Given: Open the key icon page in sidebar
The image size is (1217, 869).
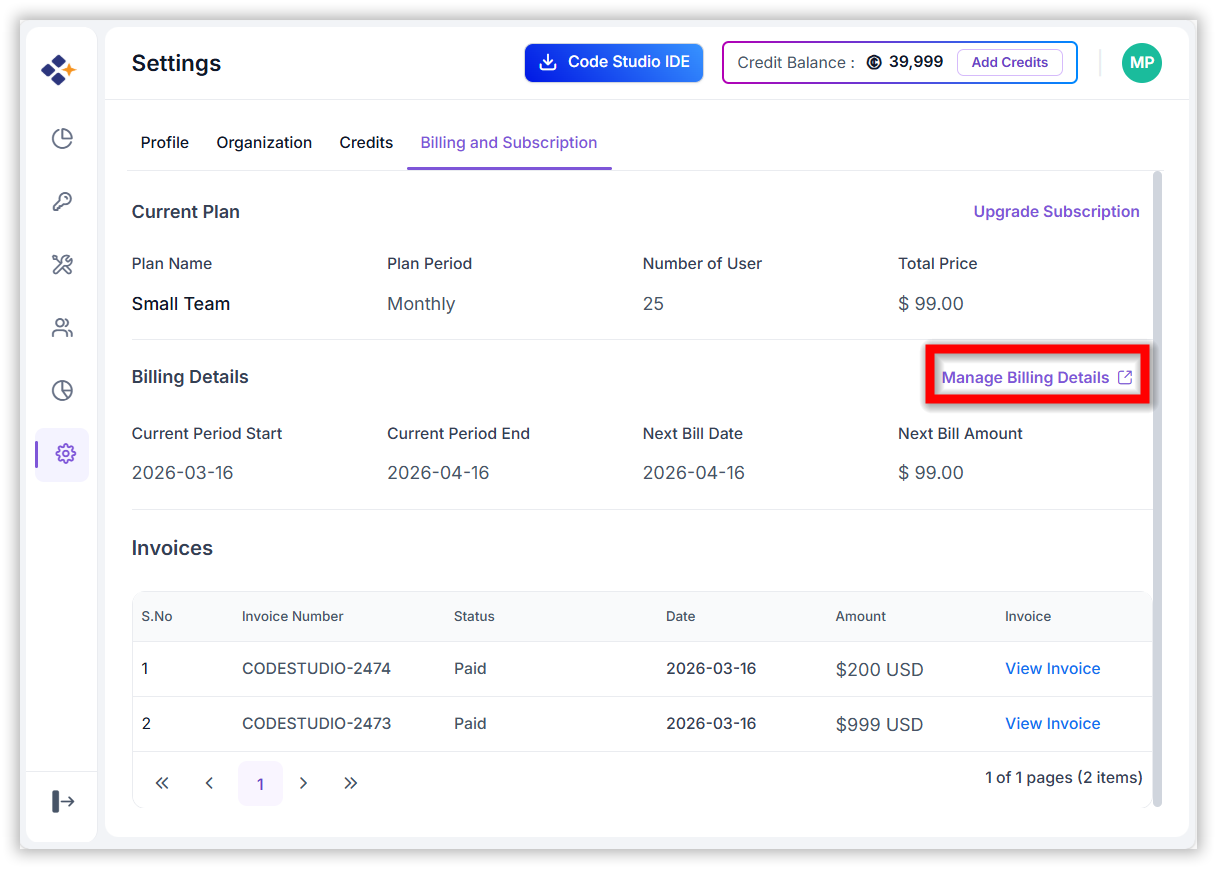Looking at the screenshot, I should coord(62,202).
